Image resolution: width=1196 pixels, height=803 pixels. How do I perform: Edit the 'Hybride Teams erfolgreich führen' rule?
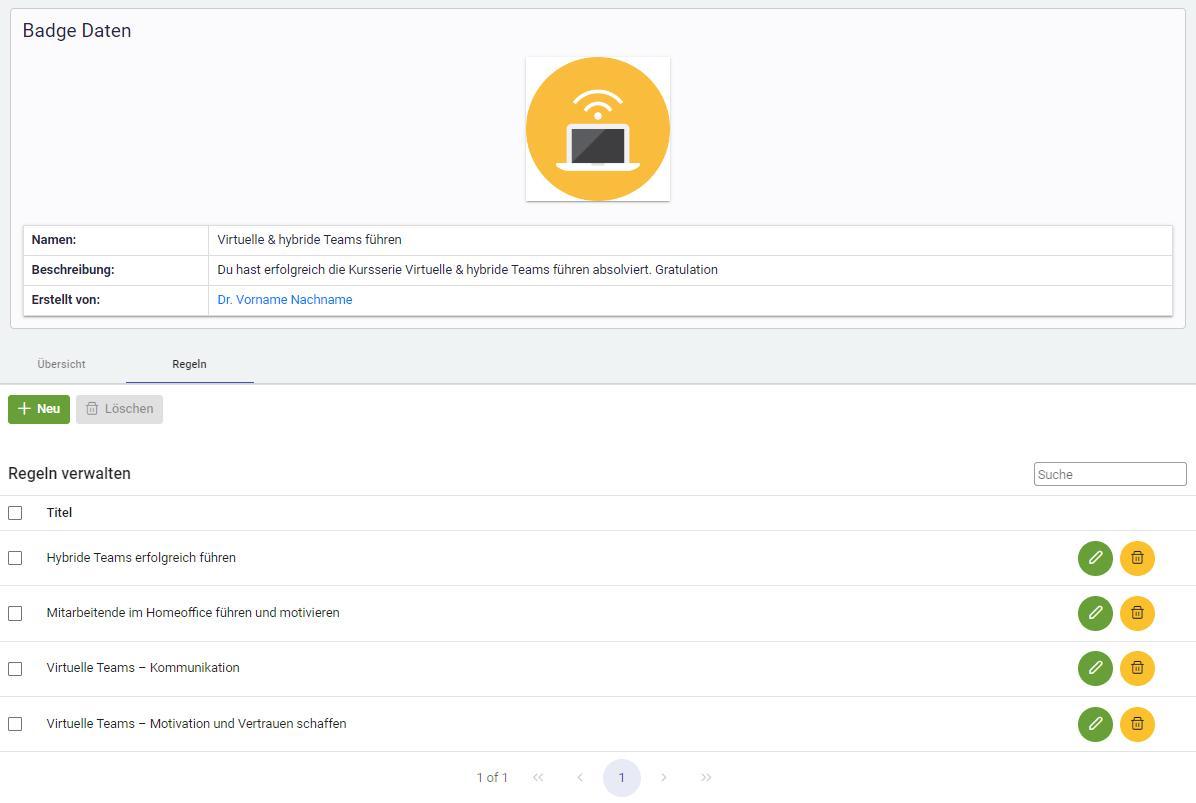[1095, 558]
